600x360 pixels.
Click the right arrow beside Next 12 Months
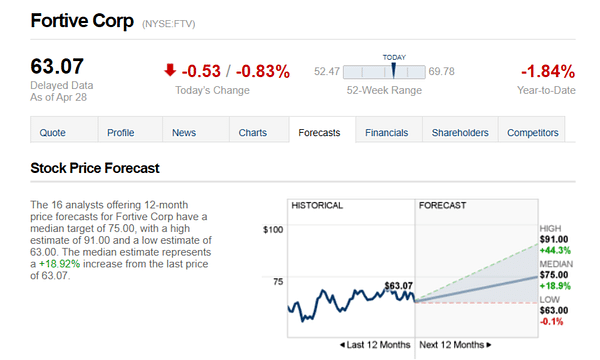click(x=489, y=345)
